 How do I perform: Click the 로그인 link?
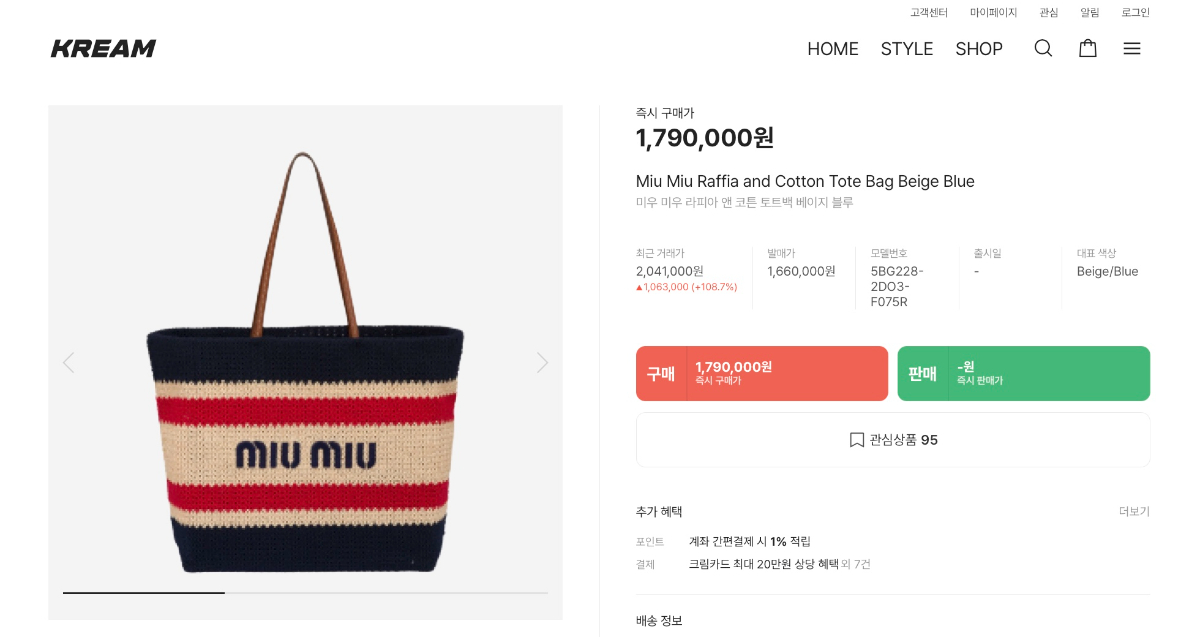point(1135,13)
